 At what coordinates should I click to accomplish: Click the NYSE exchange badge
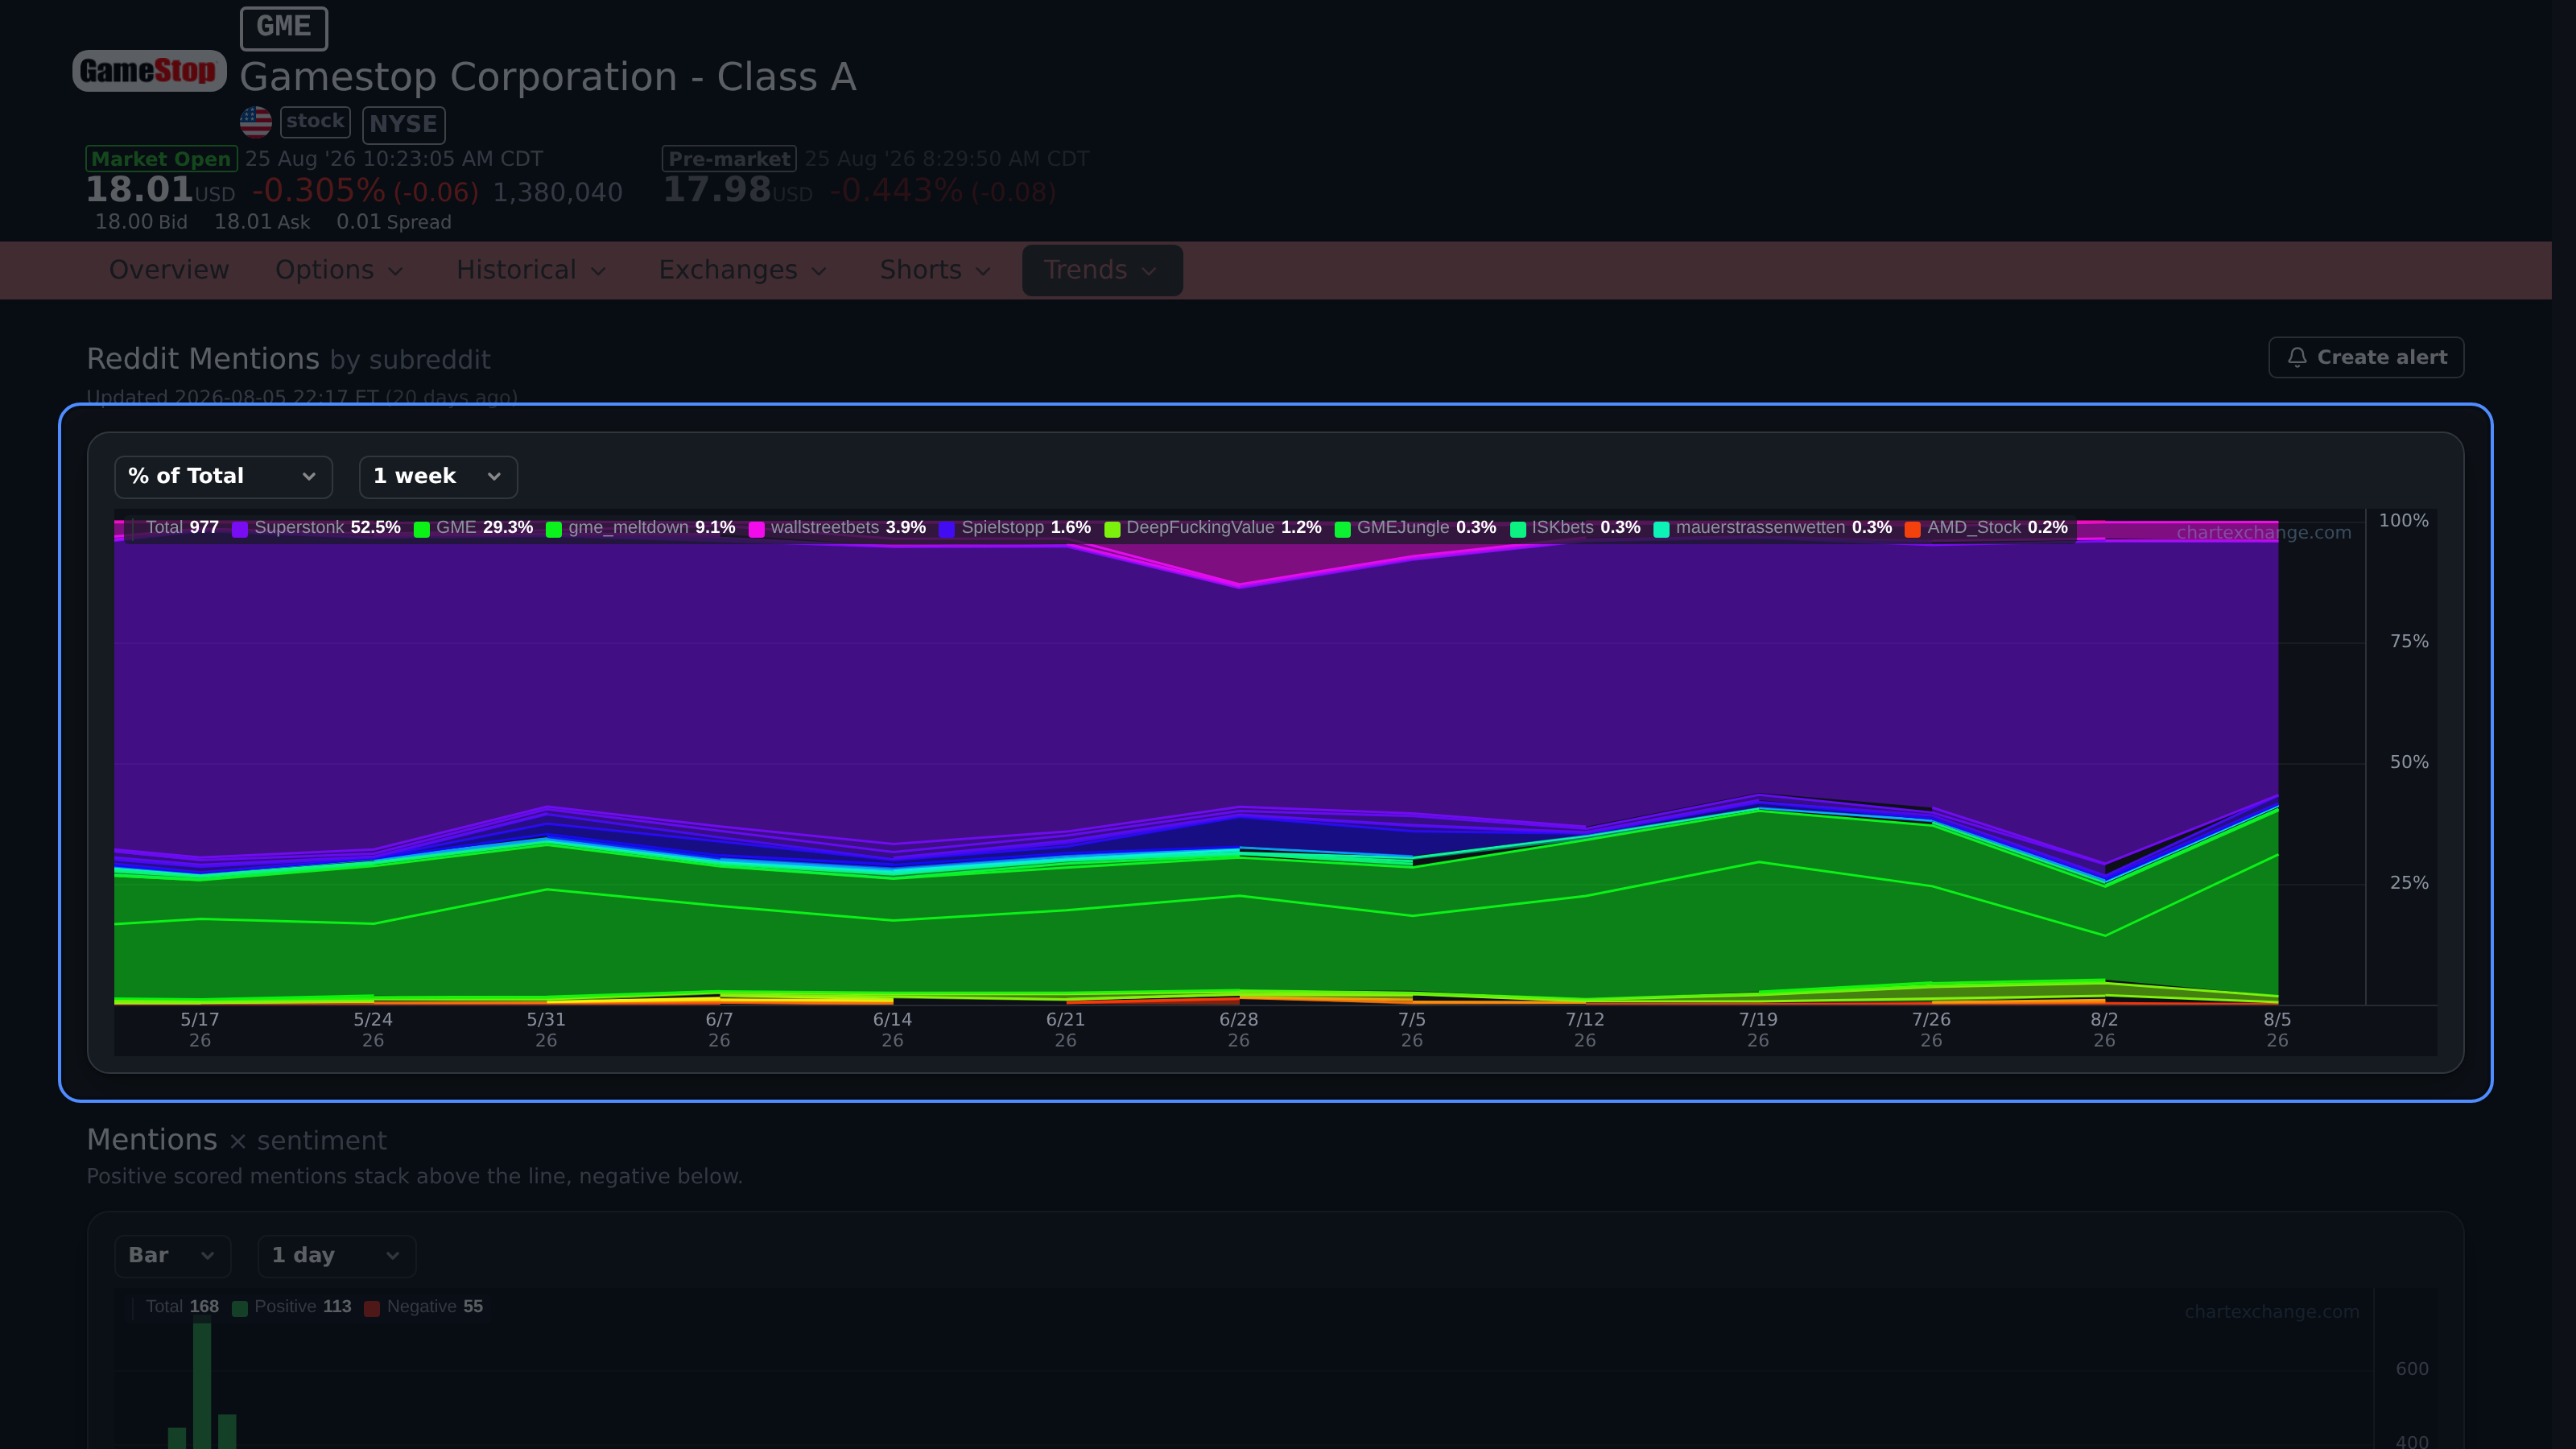coord(403,124)
